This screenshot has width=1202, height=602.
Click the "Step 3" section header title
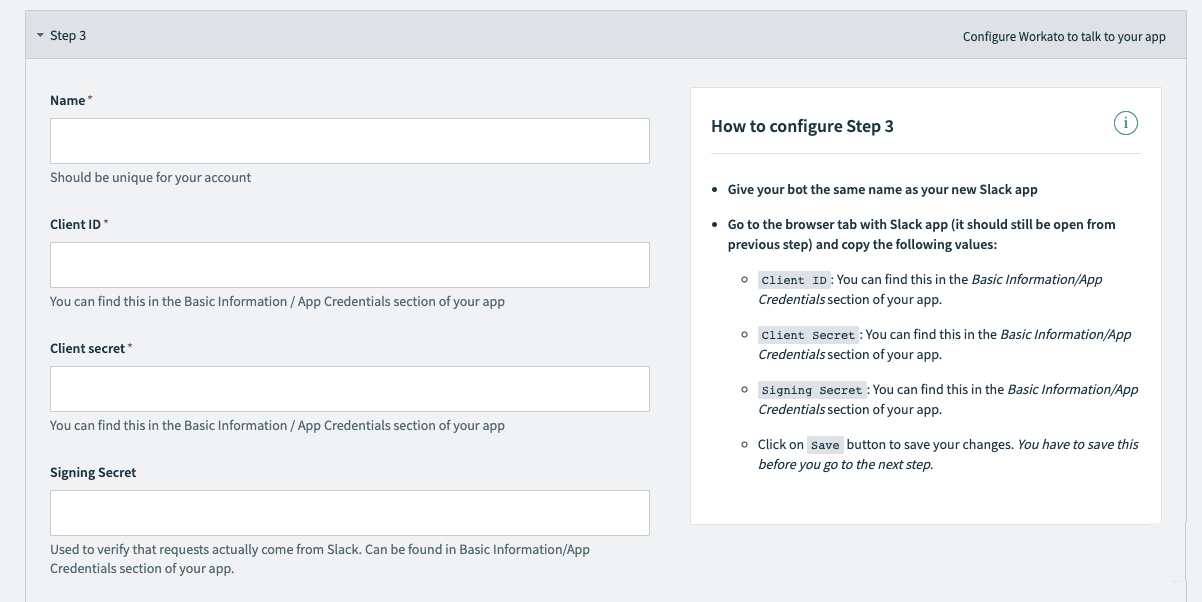coord(68,36)
